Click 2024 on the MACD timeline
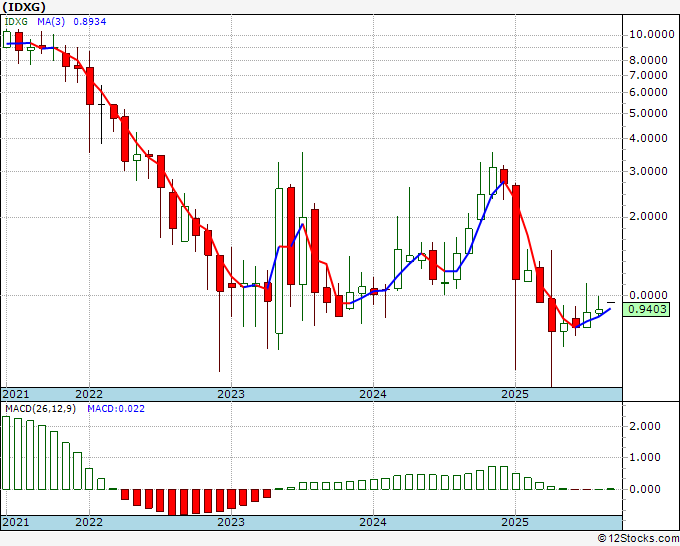The height and width of the screenshot is (546, 680). click(373, 522)
